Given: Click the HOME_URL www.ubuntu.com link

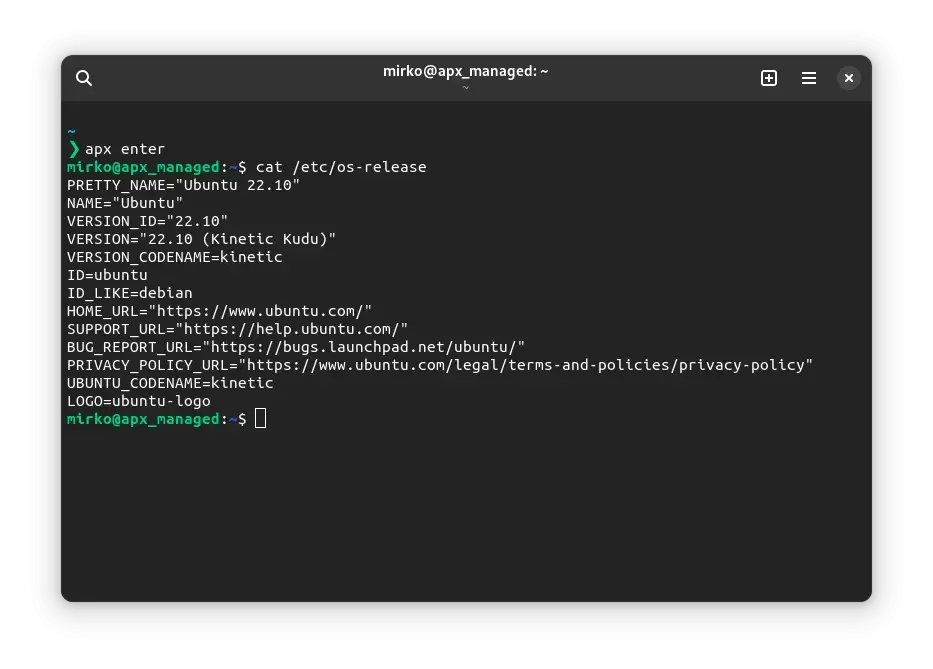Looking at the screenshot, I should click(x=260, y=311).
